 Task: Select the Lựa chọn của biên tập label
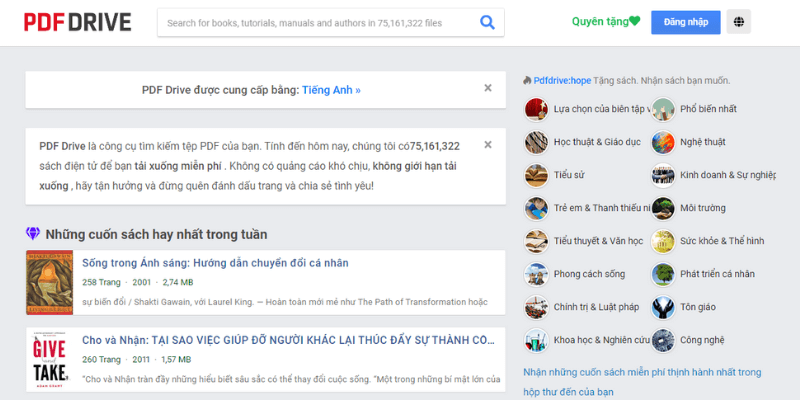click(x=602, y=109)
